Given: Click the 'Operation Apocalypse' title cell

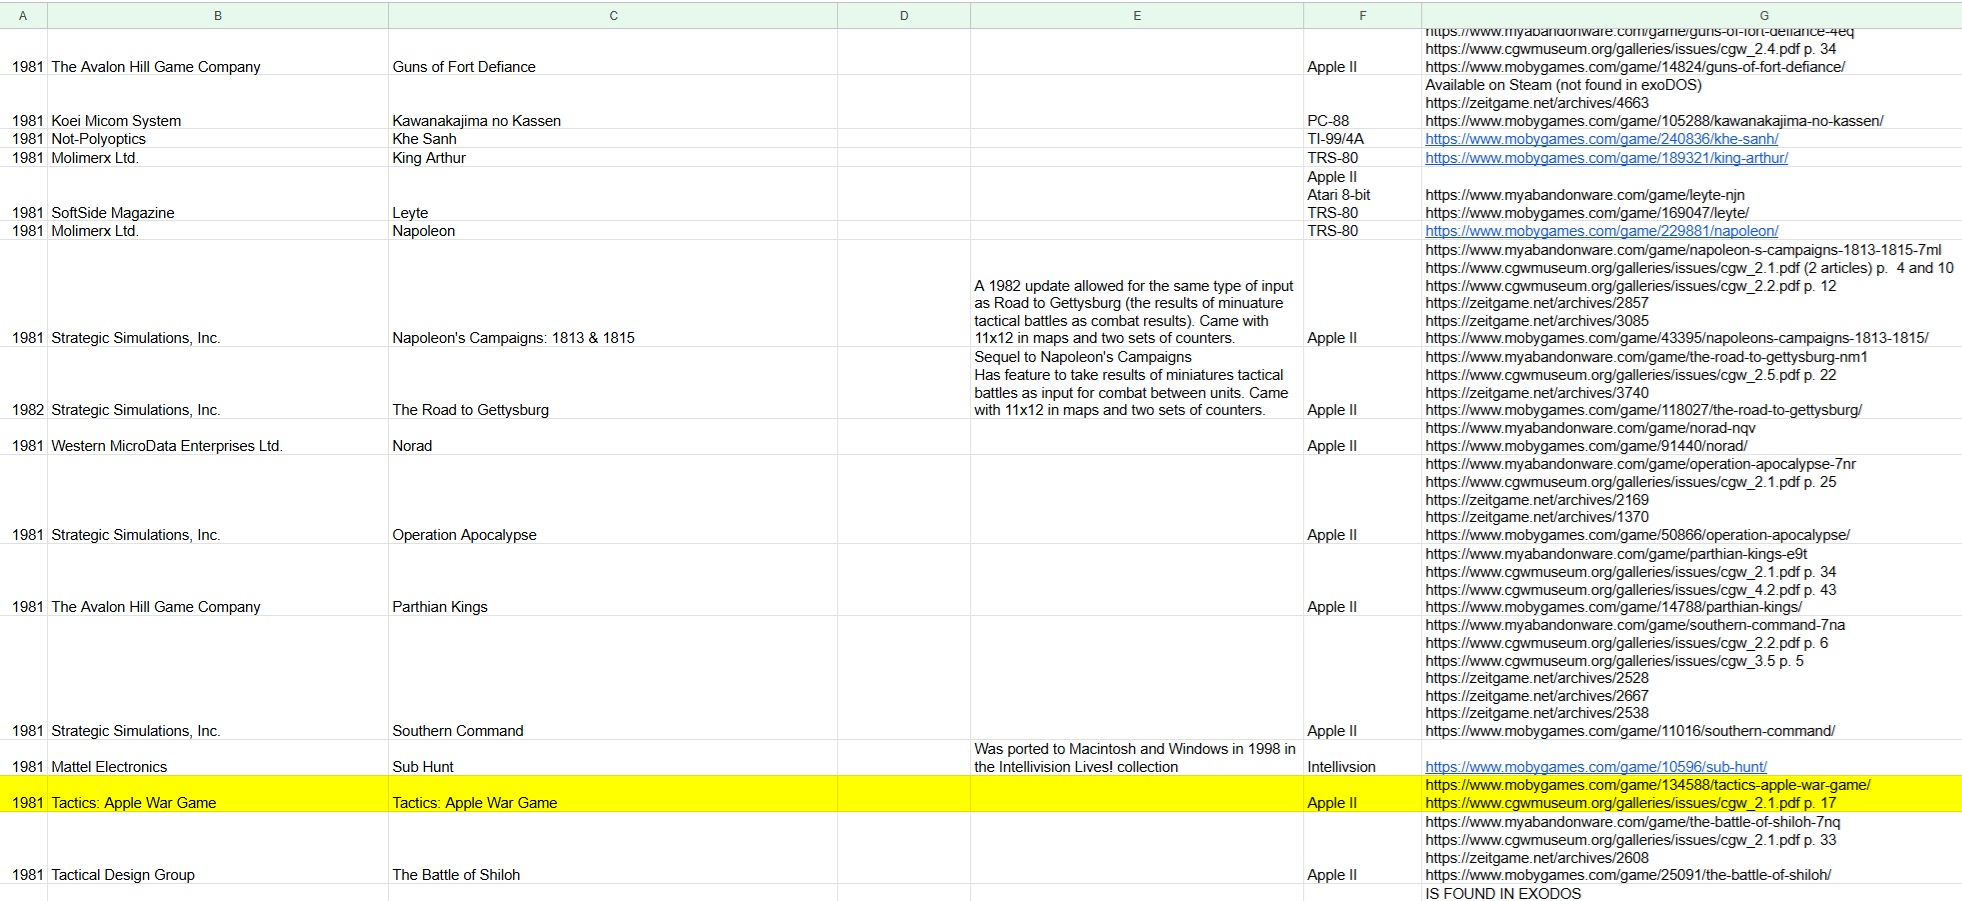Looking at the screenshot, I should (464, 535).
